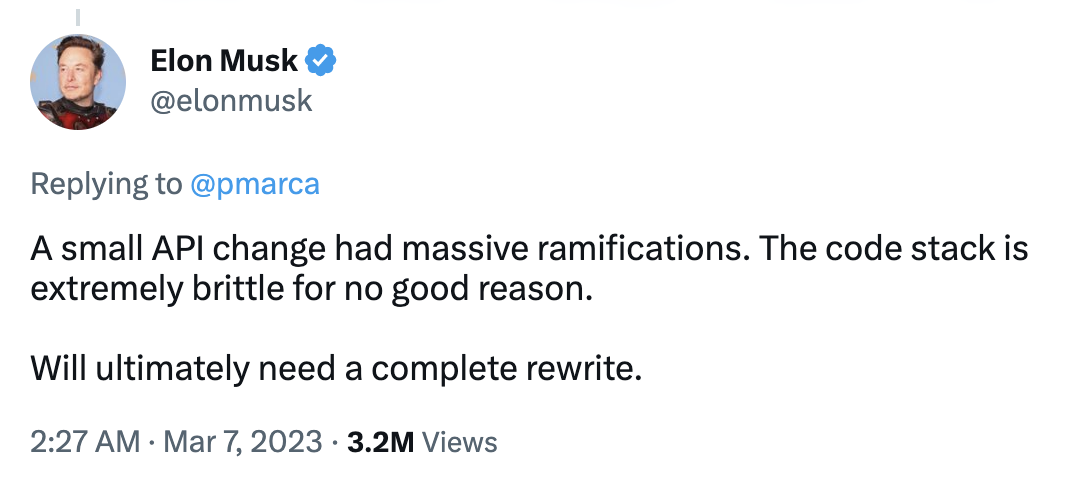1076x490 pixels.
Task: Open Elon Musk's round profile avatar
Action: click(78, 82)
